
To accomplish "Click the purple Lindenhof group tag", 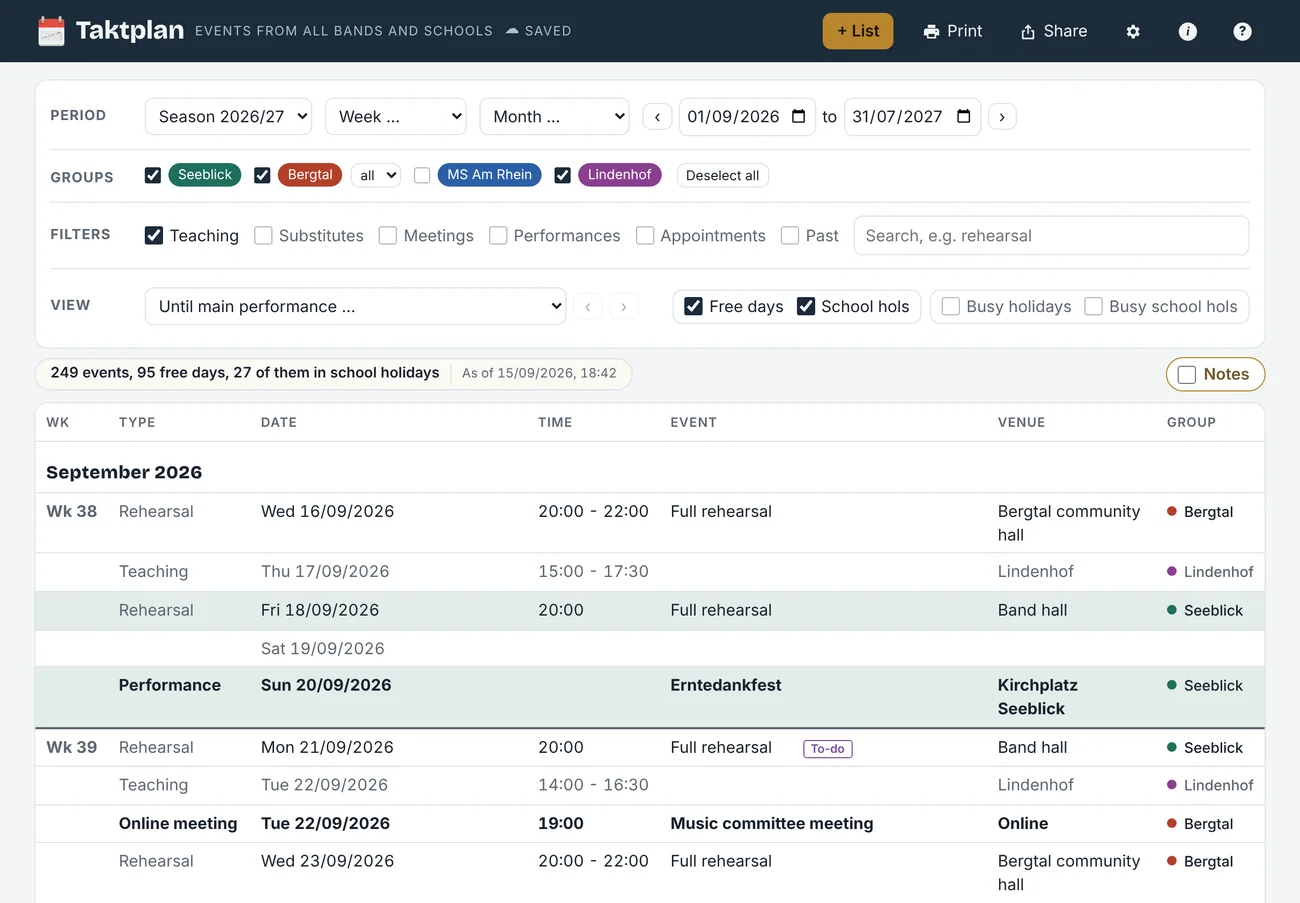I will (x=619, y=175).
